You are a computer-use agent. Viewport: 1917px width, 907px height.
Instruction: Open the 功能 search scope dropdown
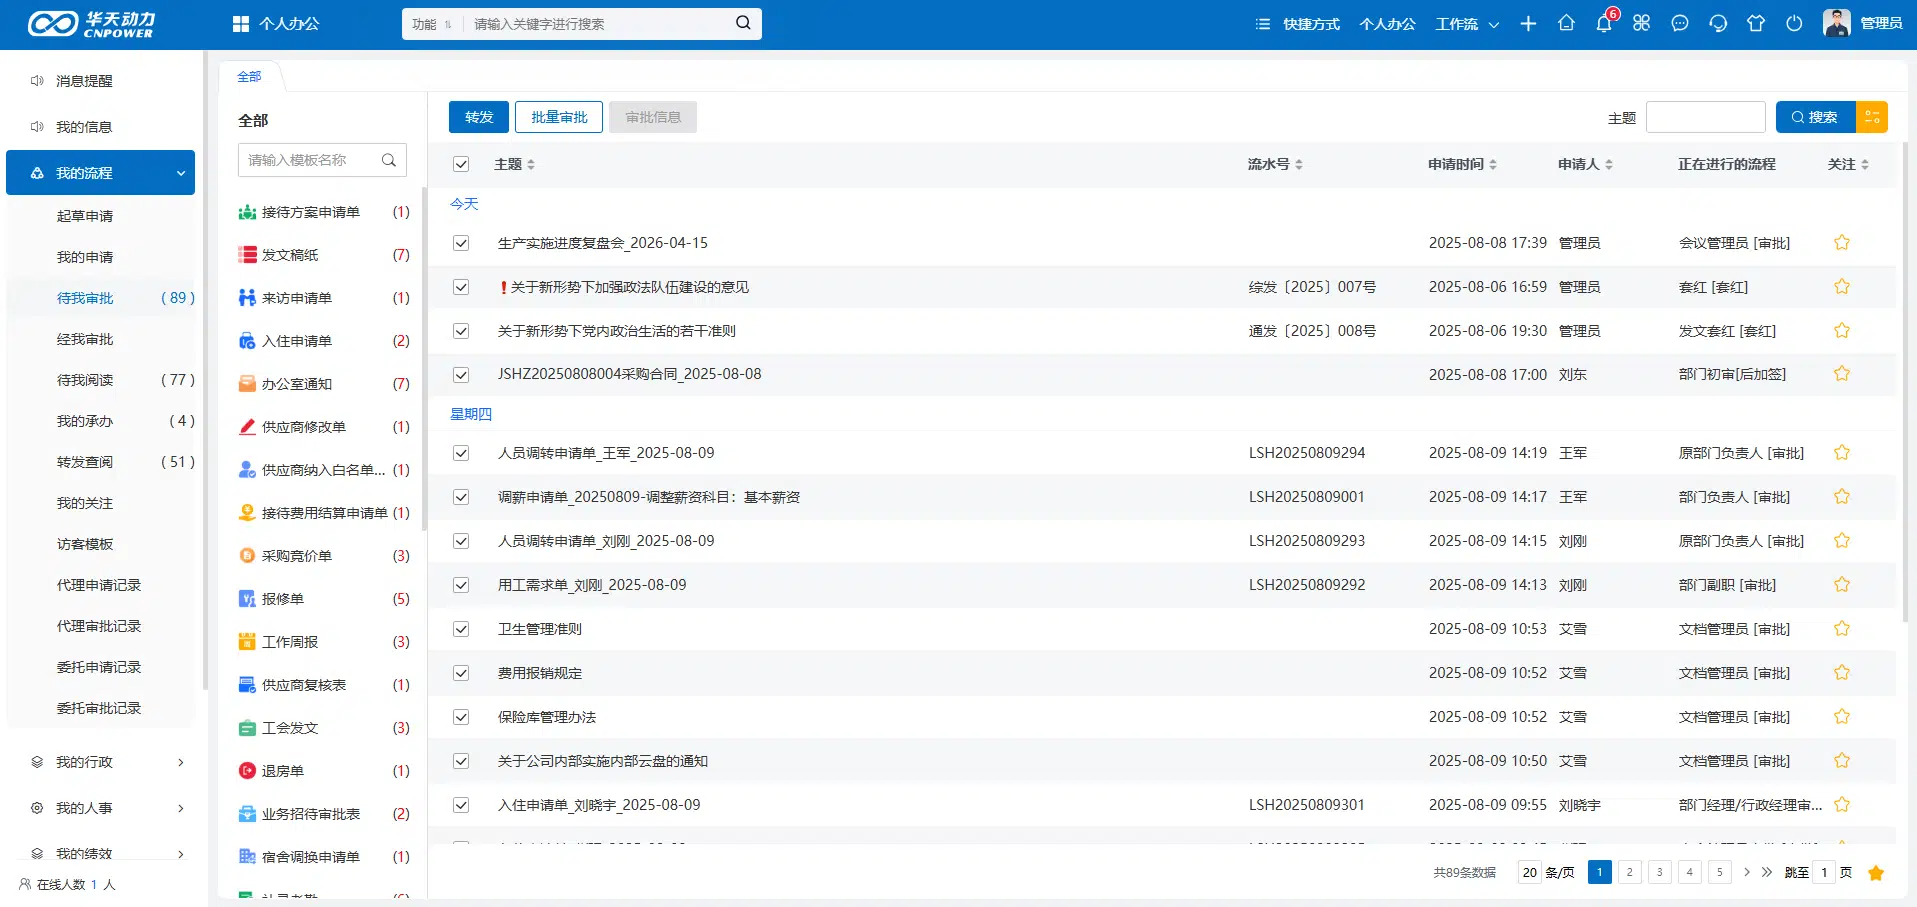tap(432, 24)
